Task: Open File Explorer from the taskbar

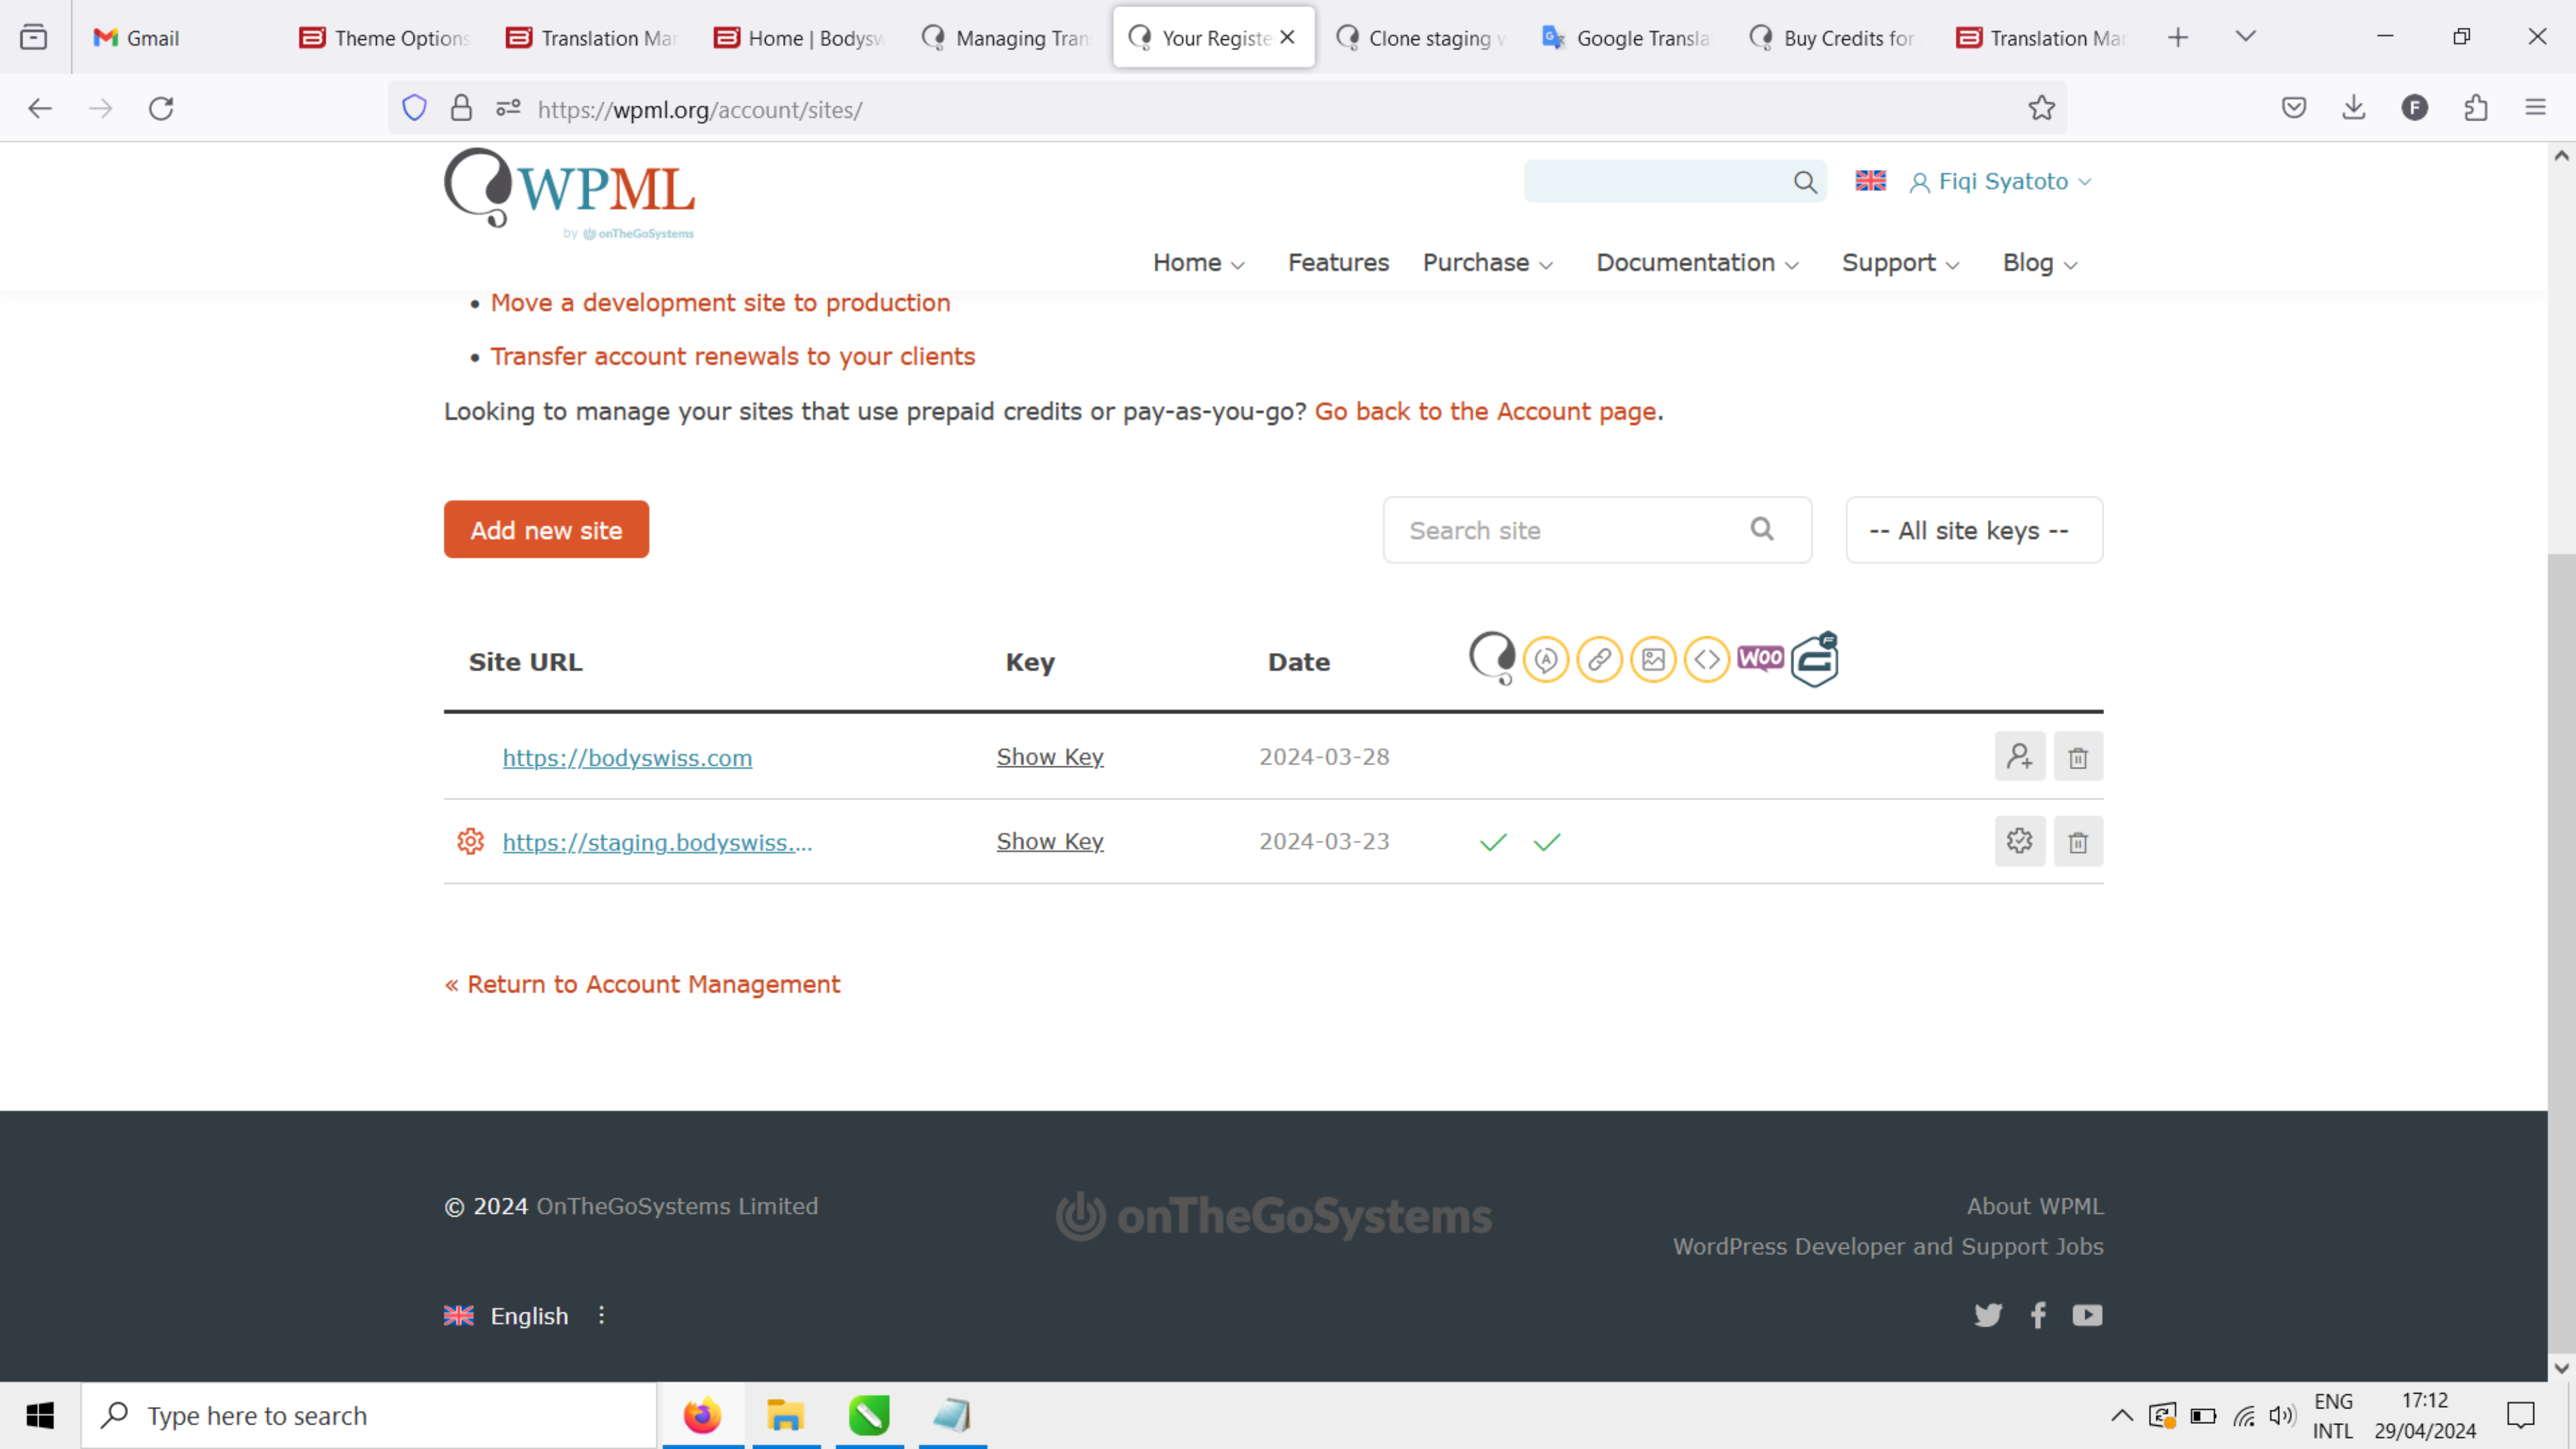Action: tap(786, 1415)
